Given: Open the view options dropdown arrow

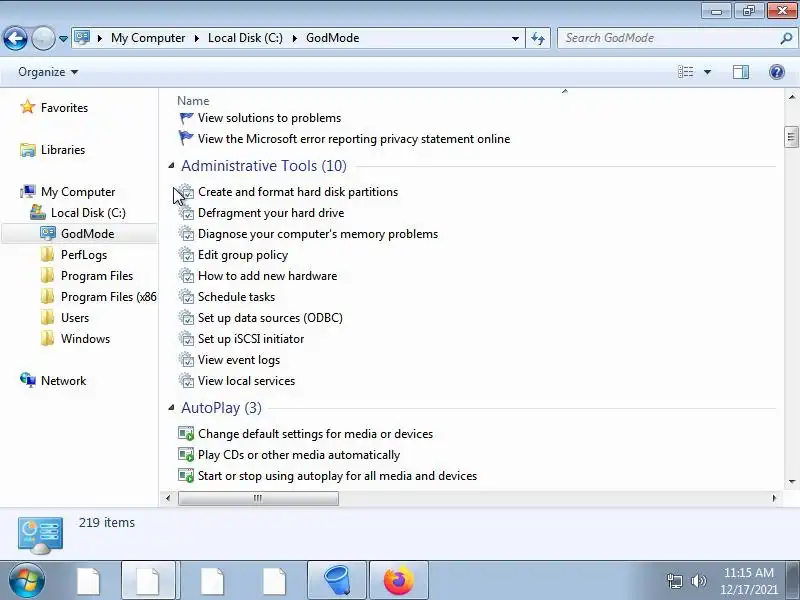Looking at the screenshot, I should (x=707, y=72).
